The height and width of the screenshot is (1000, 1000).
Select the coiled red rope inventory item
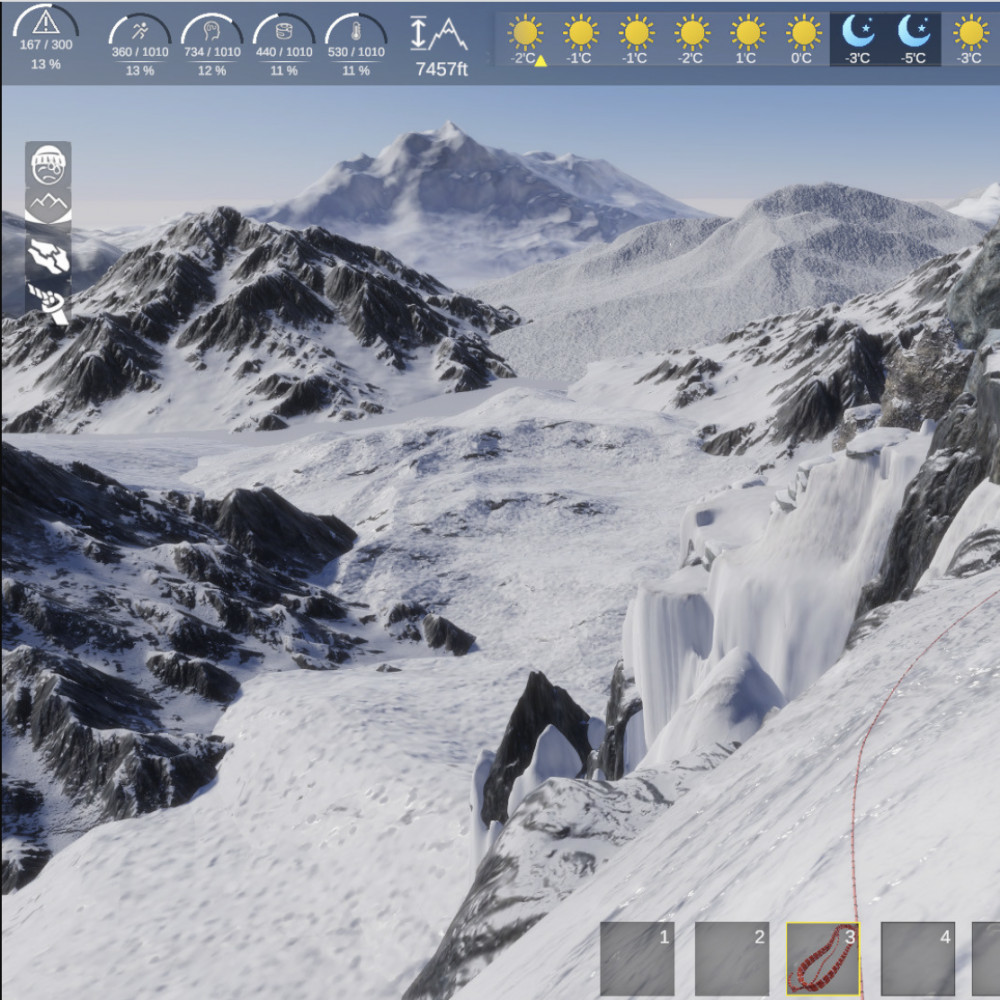[822, 959]
